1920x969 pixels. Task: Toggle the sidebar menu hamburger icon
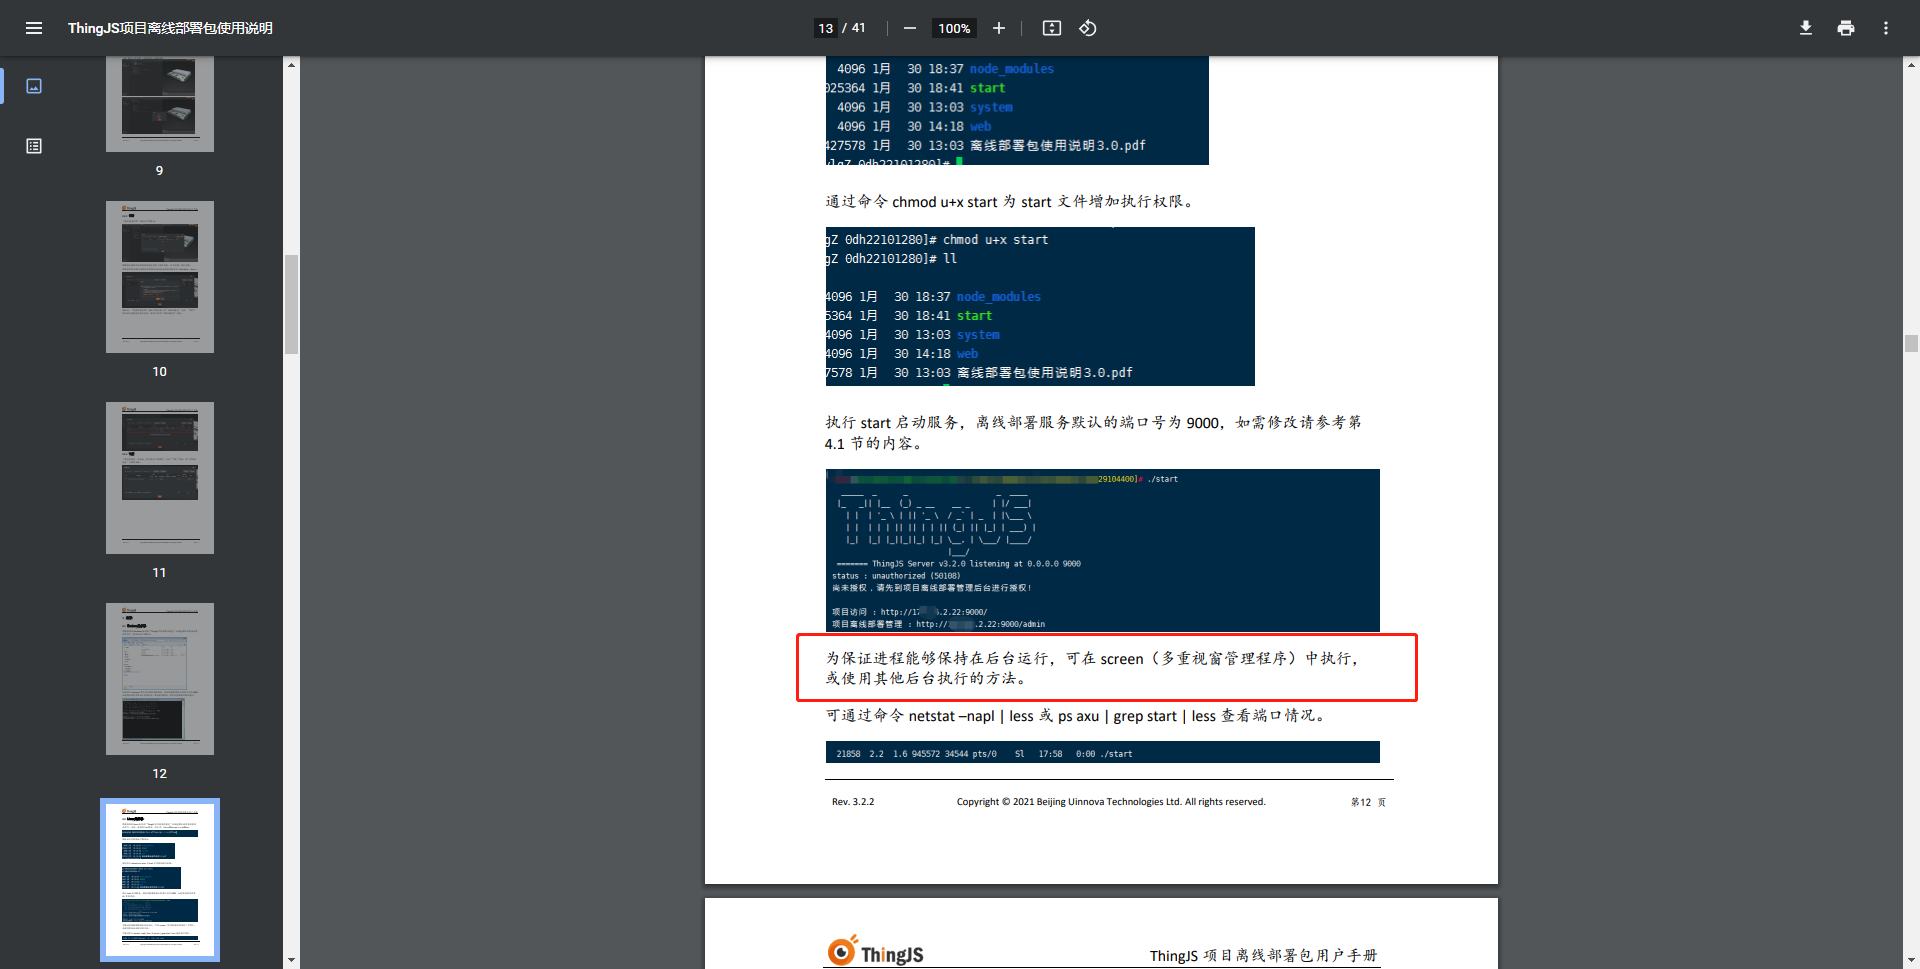(x=34, y=28)
